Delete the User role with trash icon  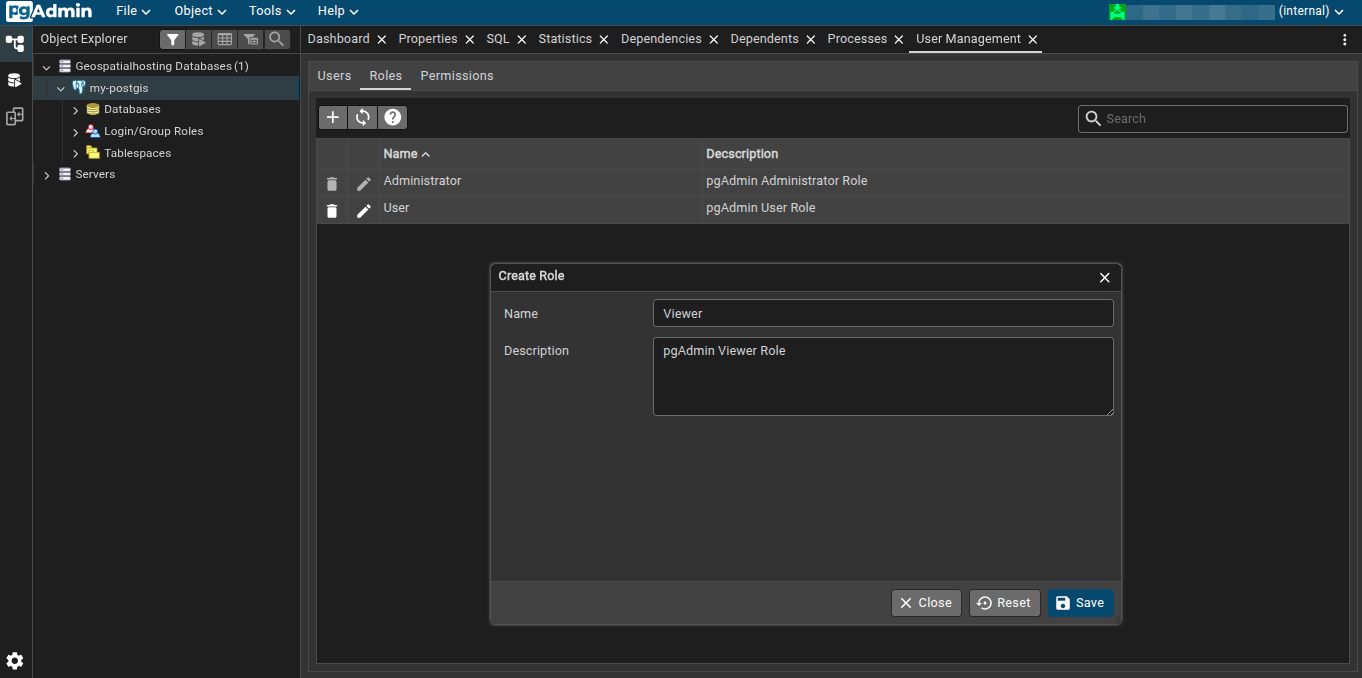pyautogui.click(x=332, y=211)
